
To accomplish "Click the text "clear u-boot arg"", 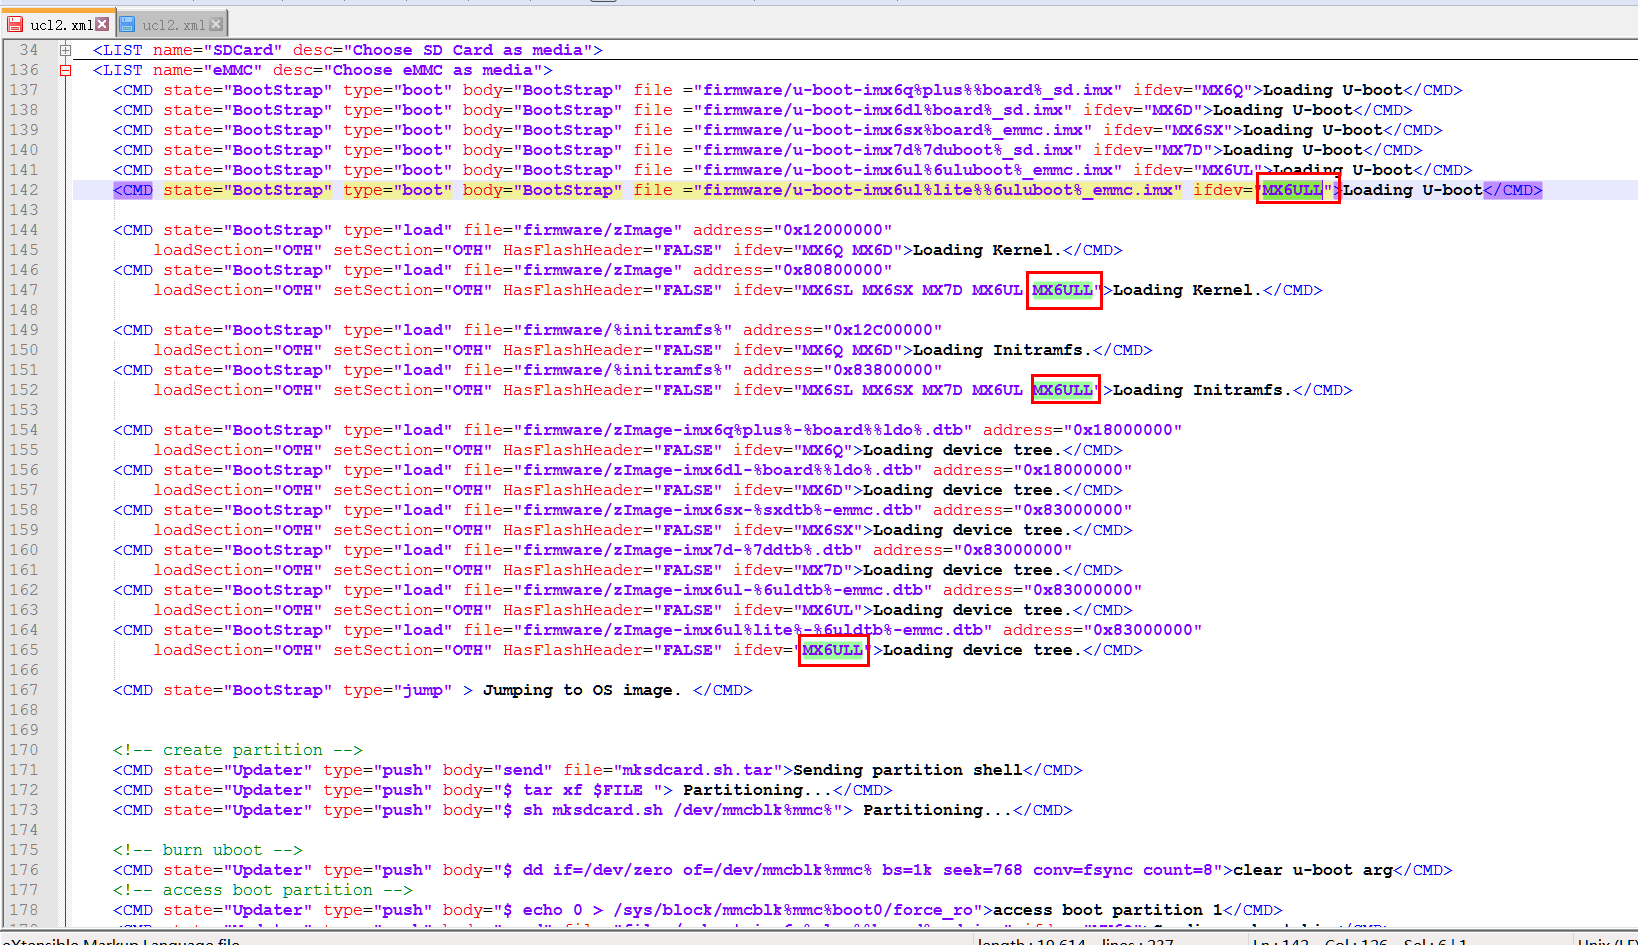I will tap(1312, 870).
